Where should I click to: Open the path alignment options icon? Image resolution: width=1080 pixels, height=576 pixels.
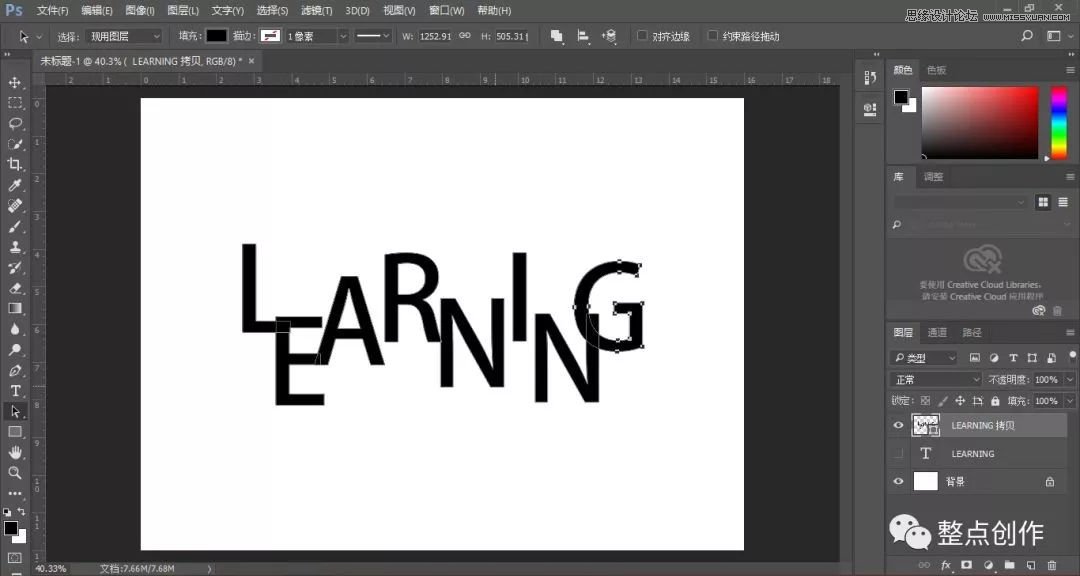click(x=583, y=36)
